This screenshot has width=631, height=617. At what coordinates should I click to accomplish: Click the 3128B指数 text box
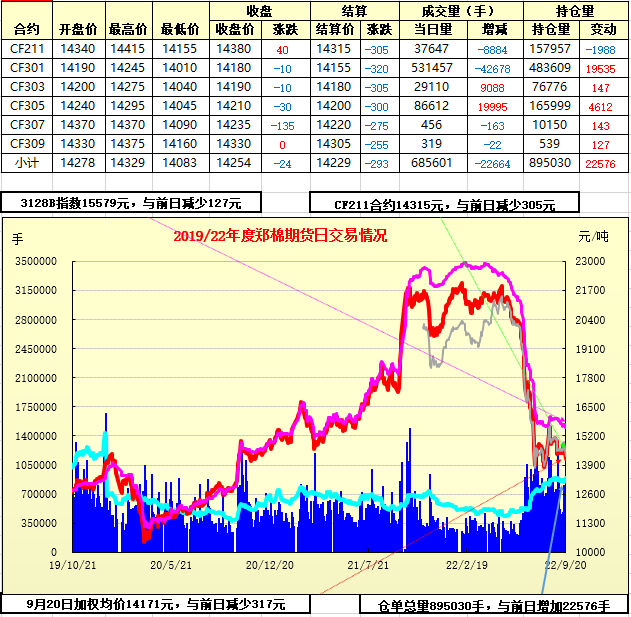click(x=131, y=203)
